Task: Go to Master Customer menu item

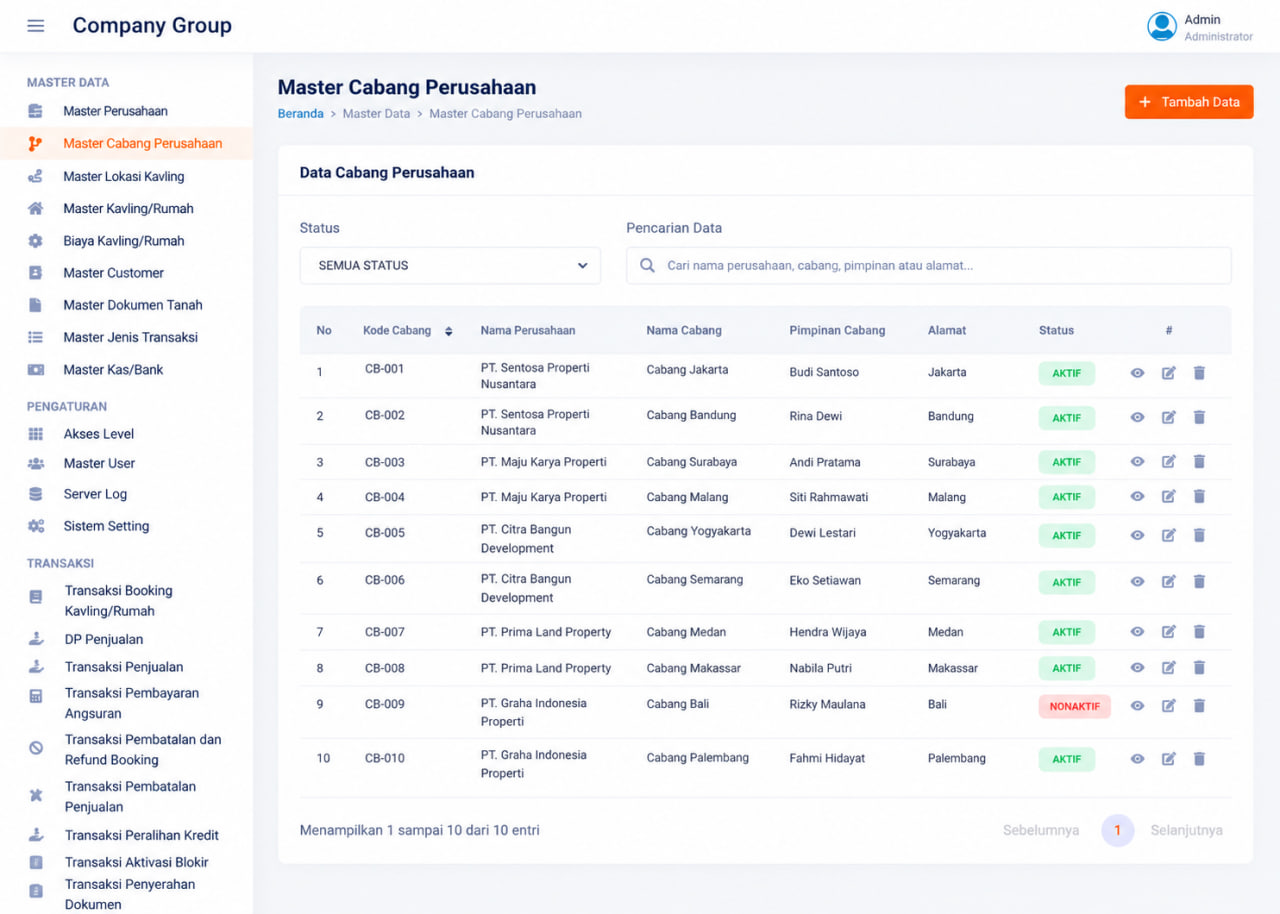Action: (x=113, y=273)
